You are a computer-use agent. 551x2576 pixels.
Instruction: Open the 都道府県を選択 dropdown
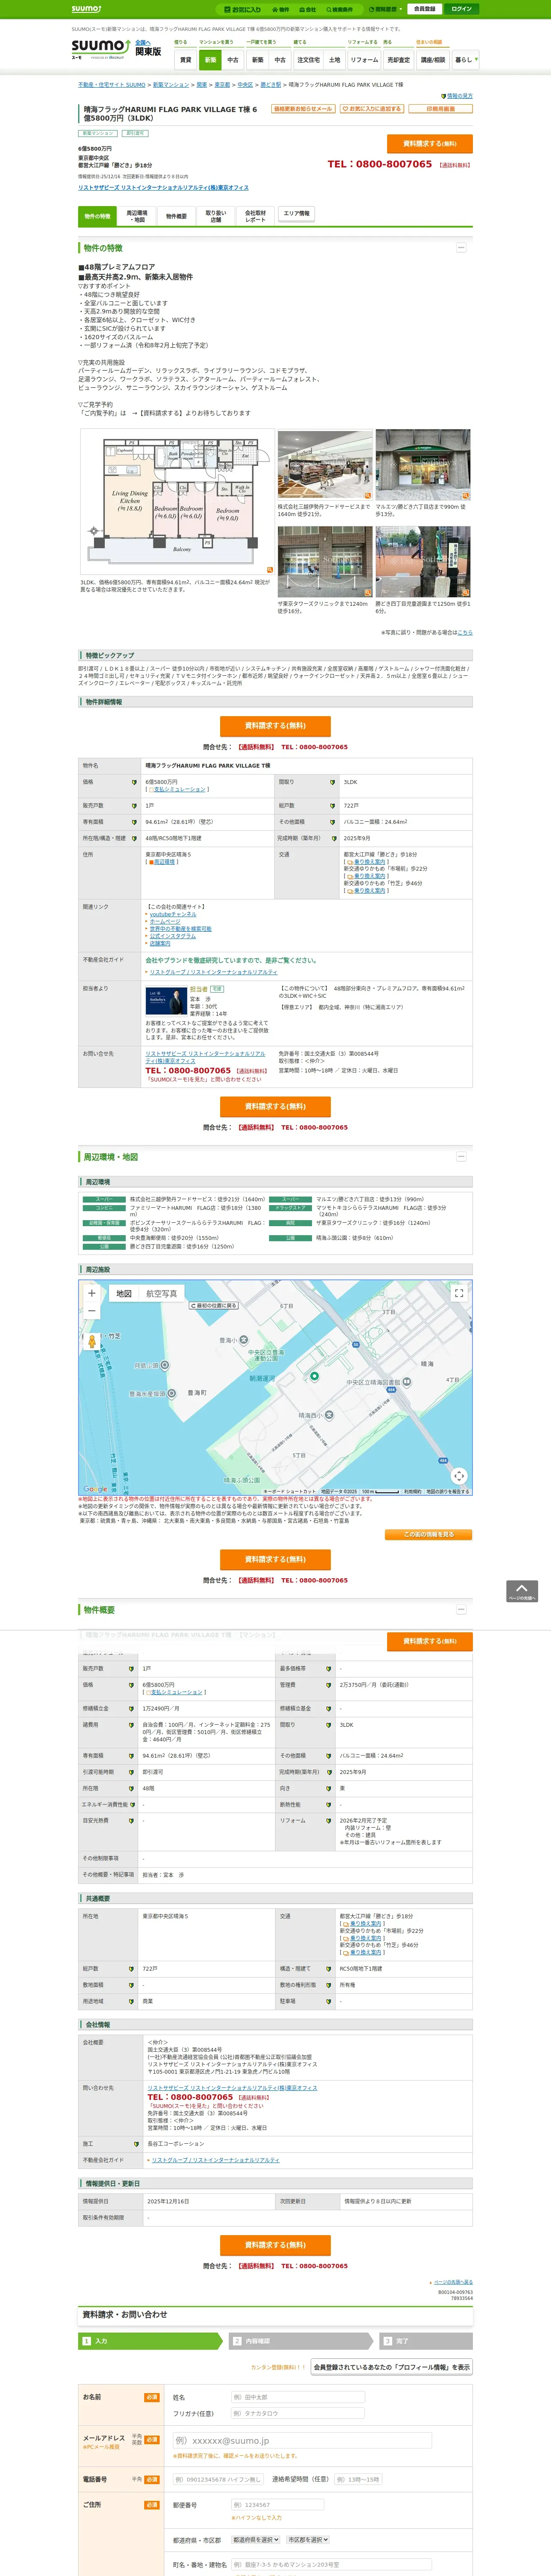tap(257, 2539)
